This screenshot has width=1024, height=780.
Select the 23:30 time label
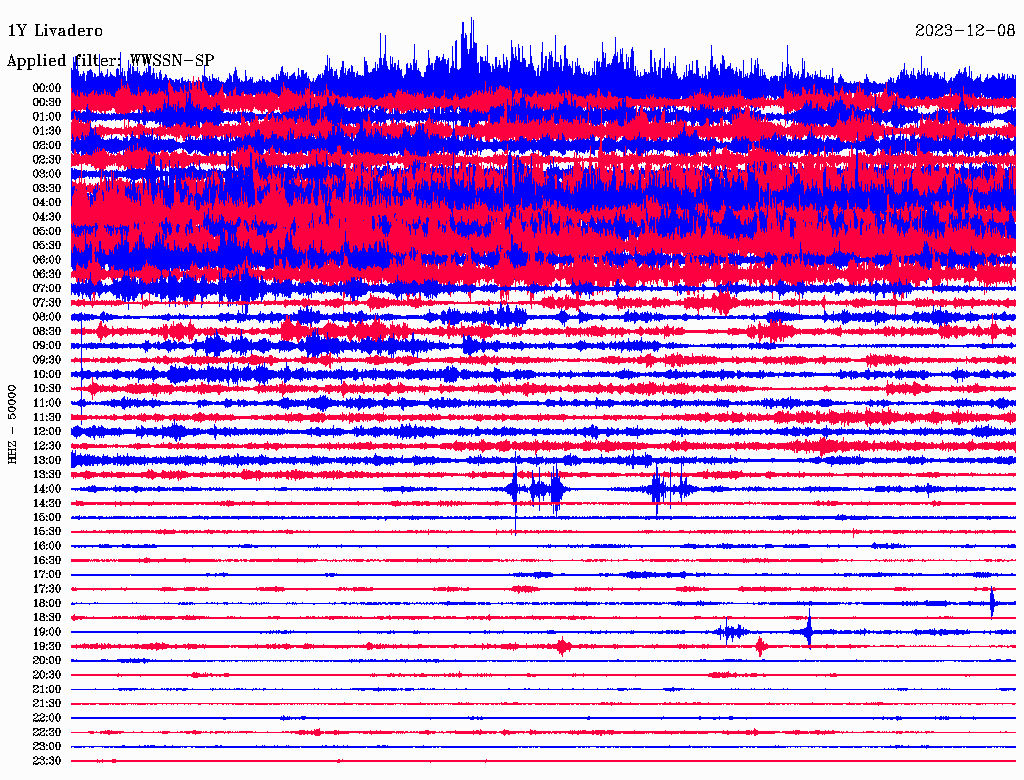[x=46, y=761]
